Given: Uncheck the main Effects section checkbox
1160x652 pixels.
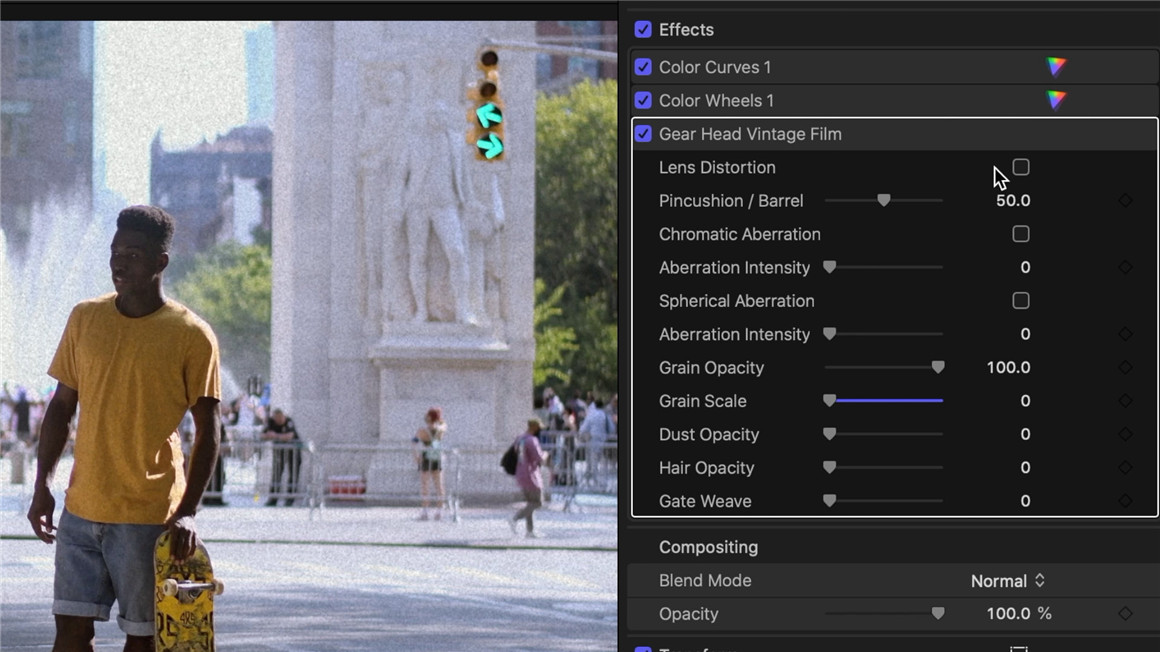Looking at the screenshot, I should [643, 30].
